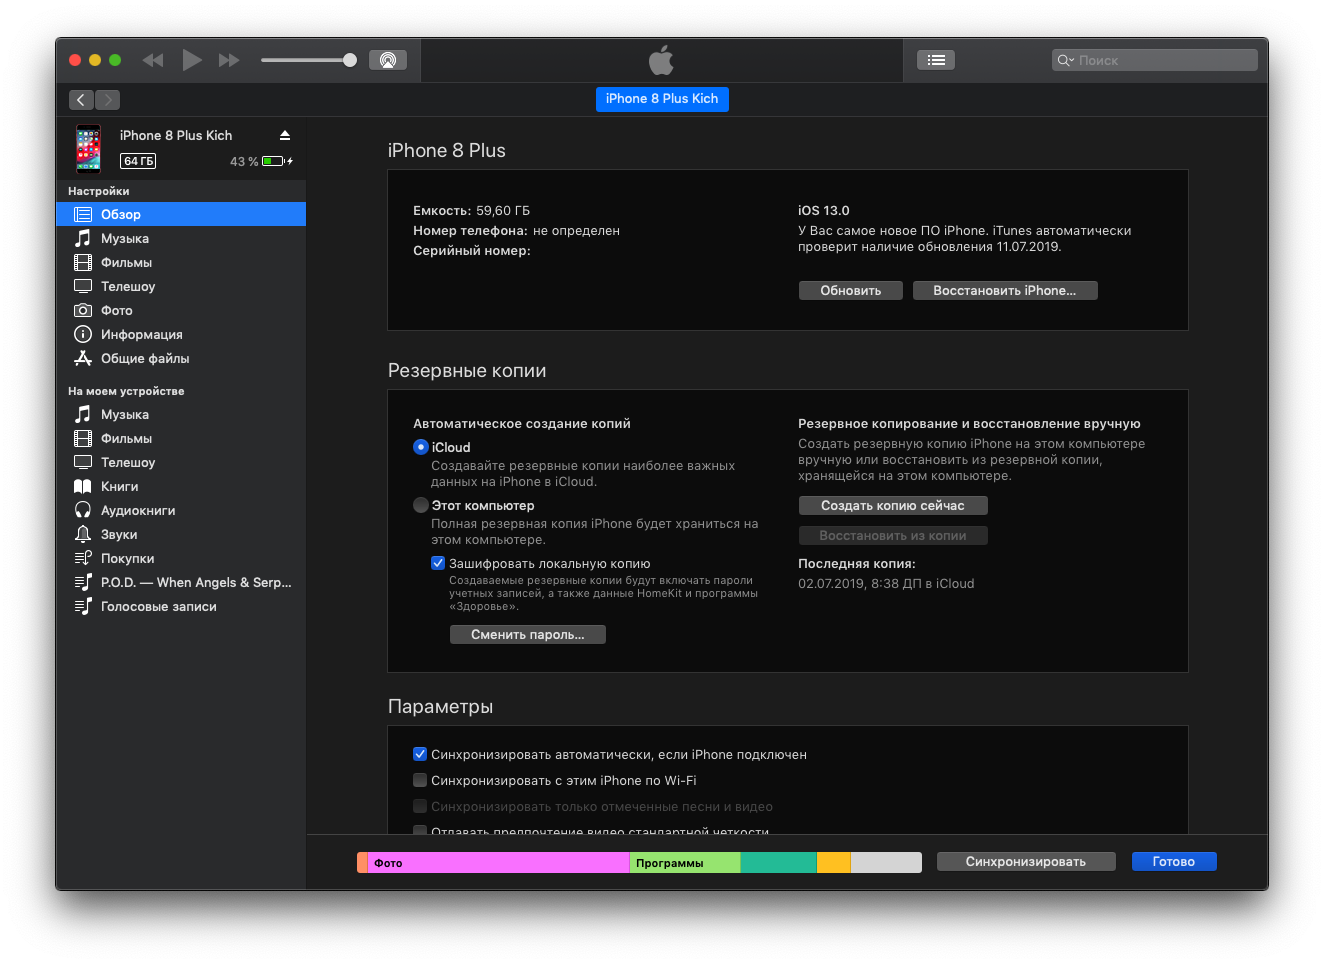Open the Фото settings item

coord(181,310)
